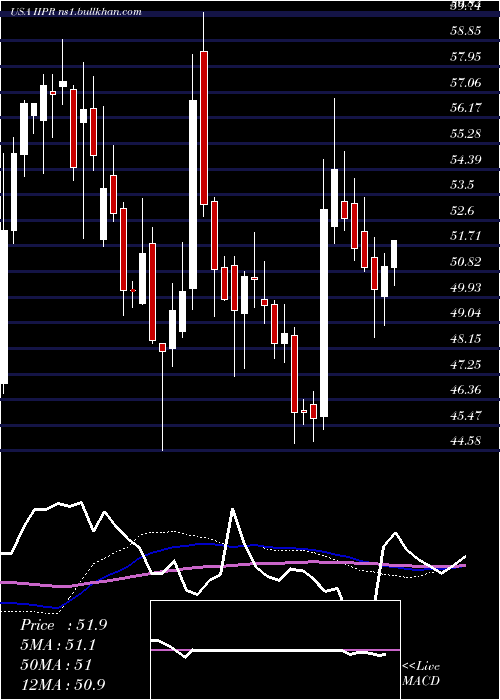Click the 49.93 price axis label
500x700 pixels.
click(467, 287)
